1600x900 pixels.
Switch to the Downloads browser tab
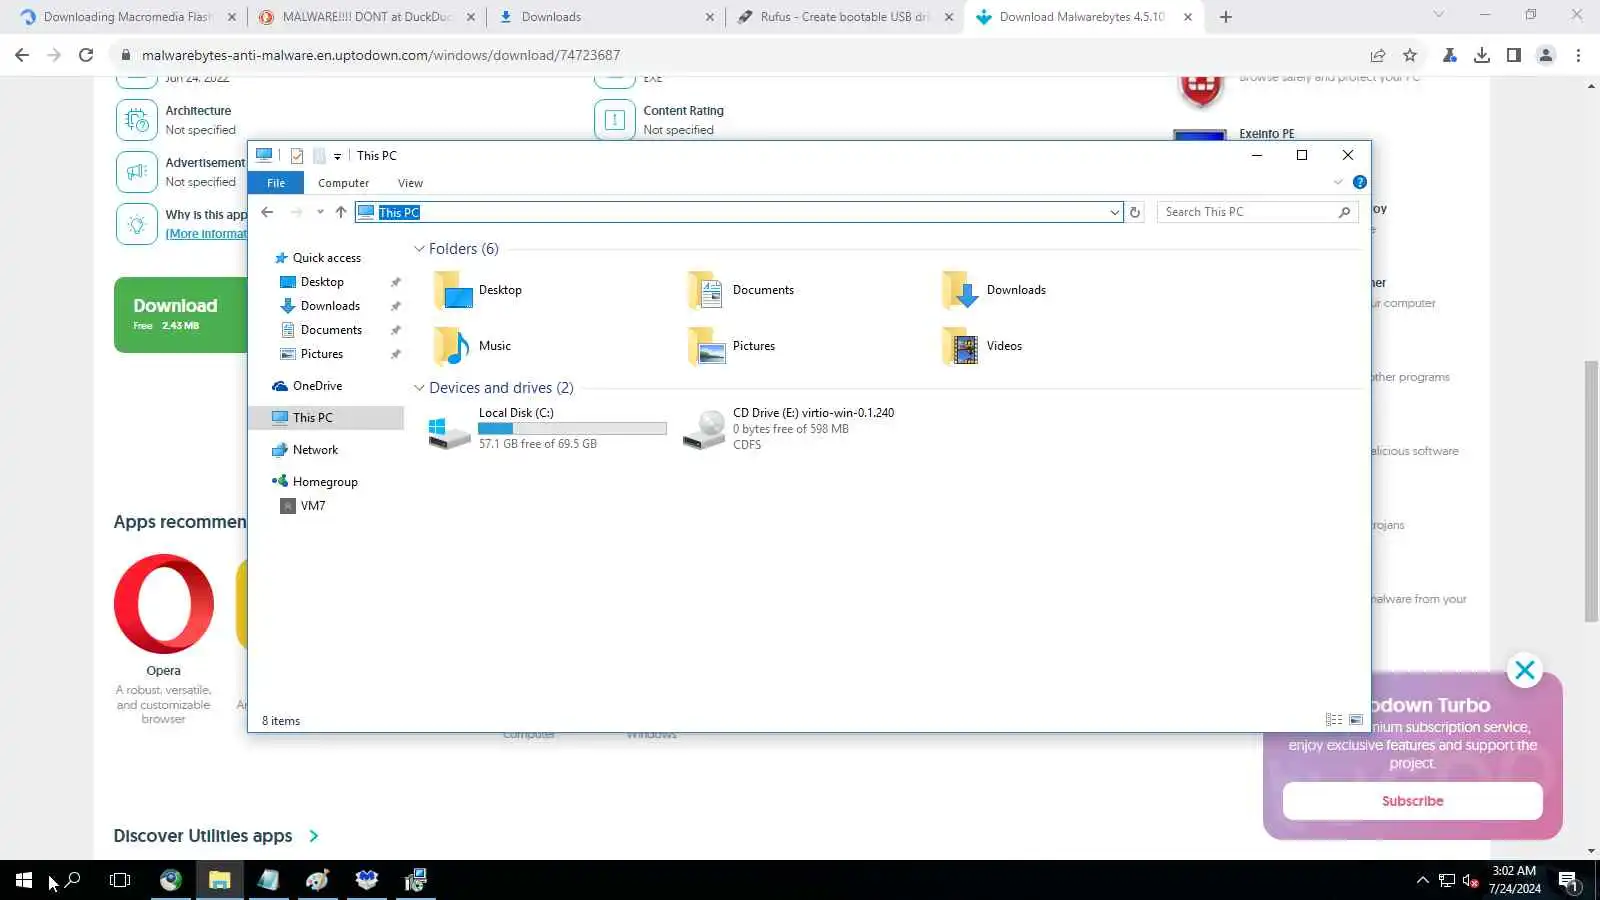pyautogui.click(x=605, y=17)
